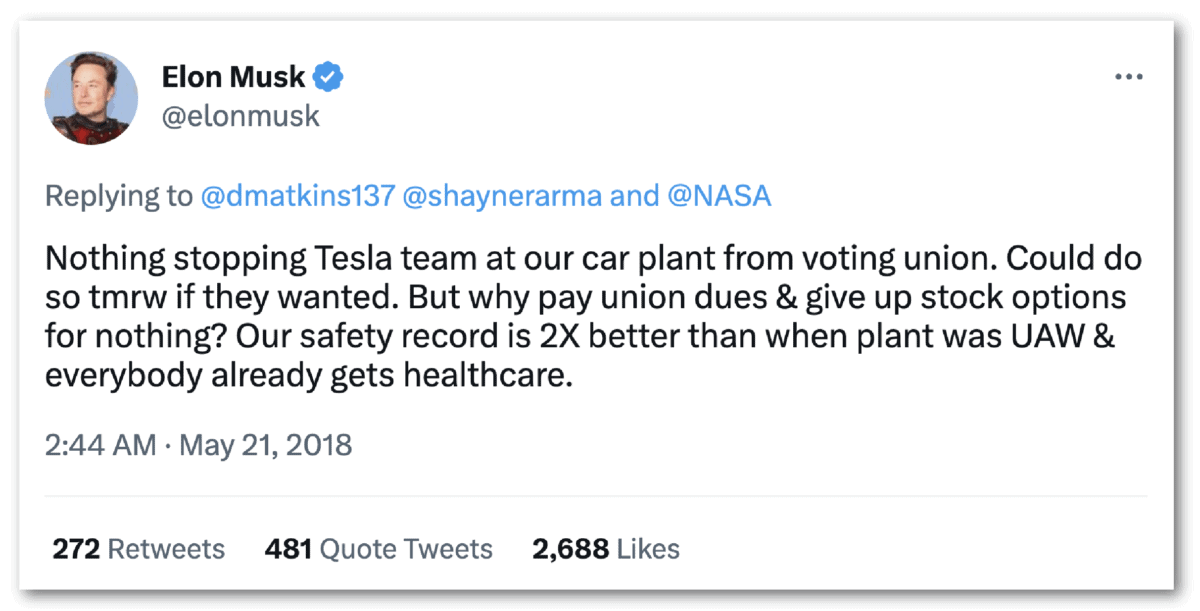This screenshot has width=1200, height=611.
Task: Open the three-dot more options menu
Action: 1128,77
